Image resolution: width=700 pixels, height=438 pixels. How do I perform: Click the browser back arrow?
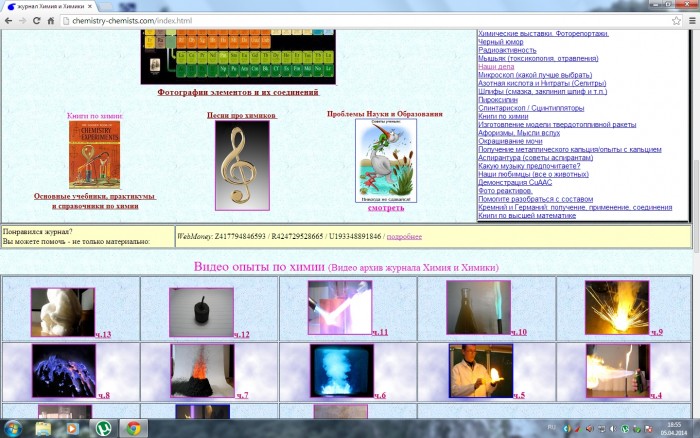pyautogui.click(x=8, y=20)
